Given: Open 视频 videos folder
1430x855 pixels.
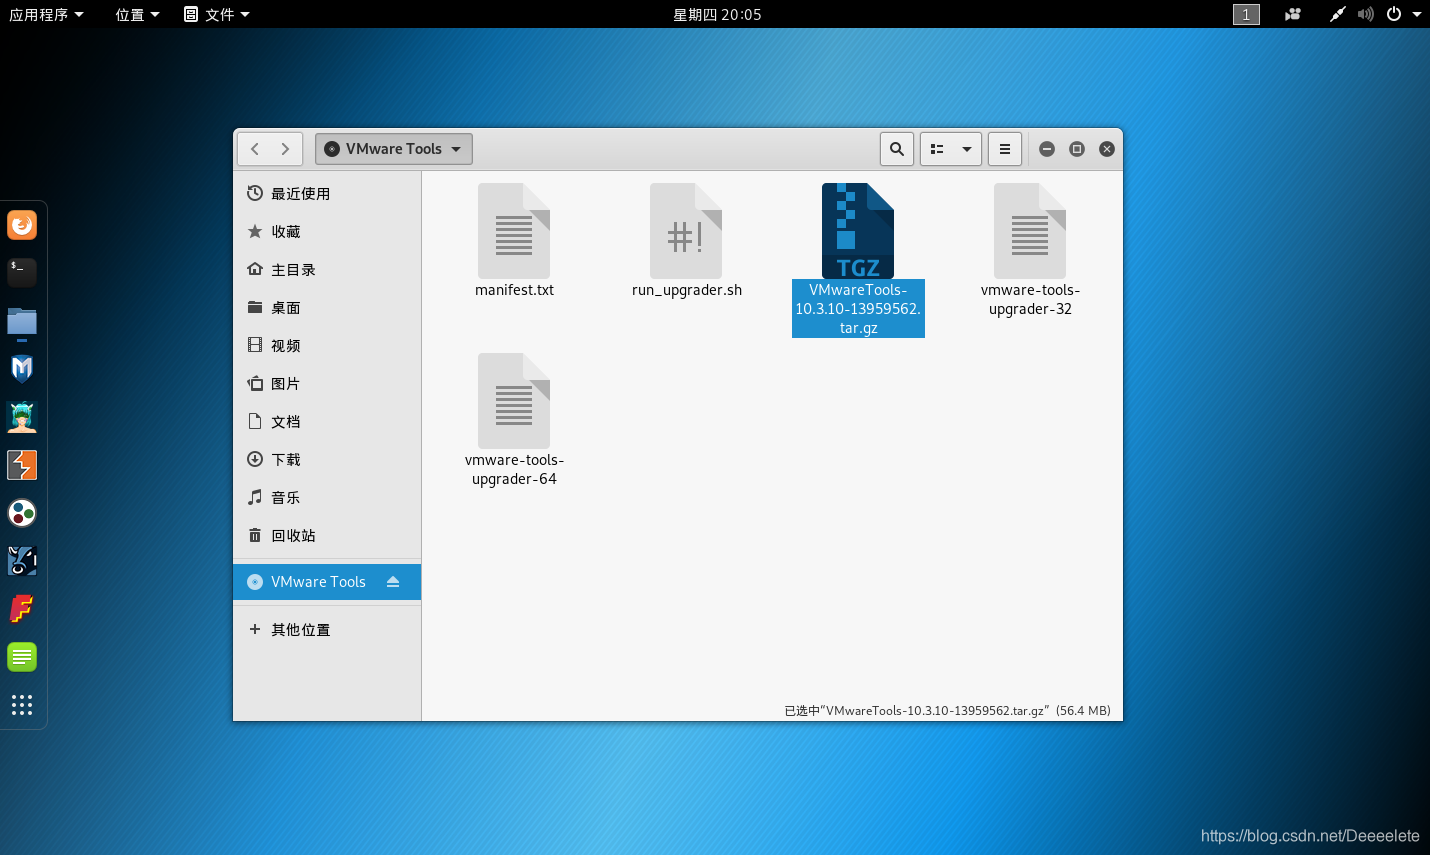Looking at the screenshot, I should click(327, 346).
